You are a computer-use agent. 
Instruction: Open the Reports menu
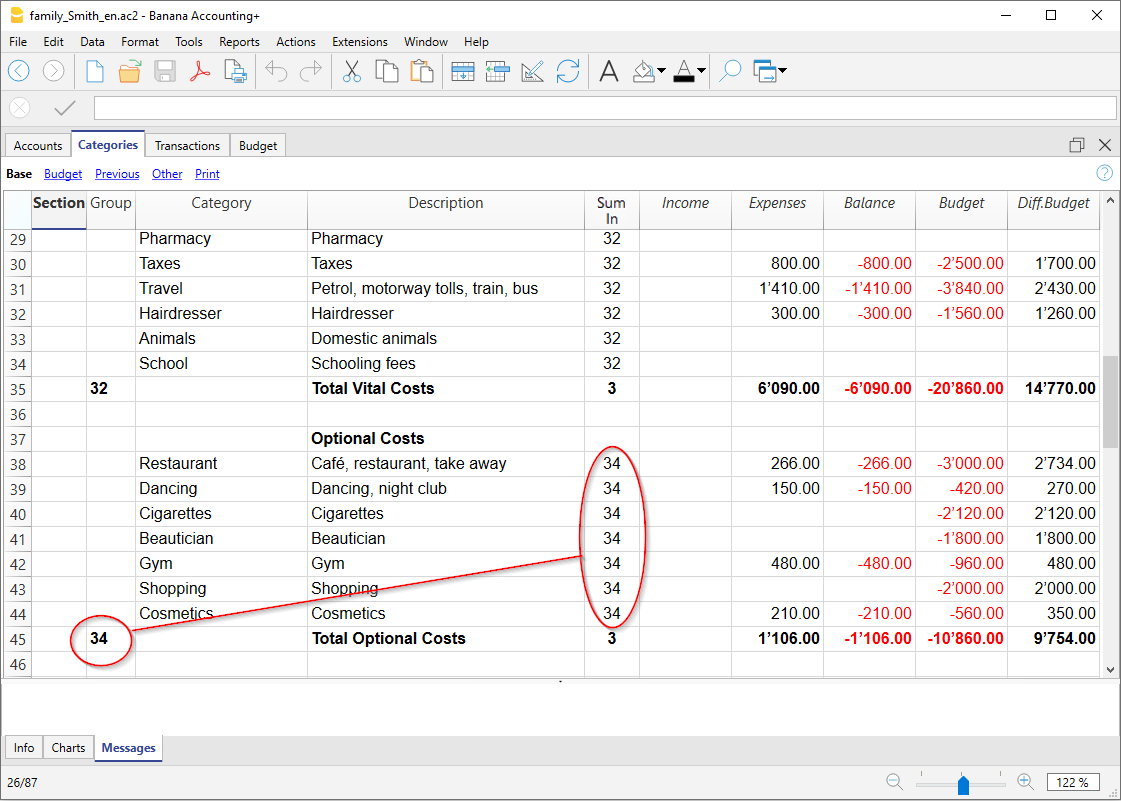tap(239, 41)
